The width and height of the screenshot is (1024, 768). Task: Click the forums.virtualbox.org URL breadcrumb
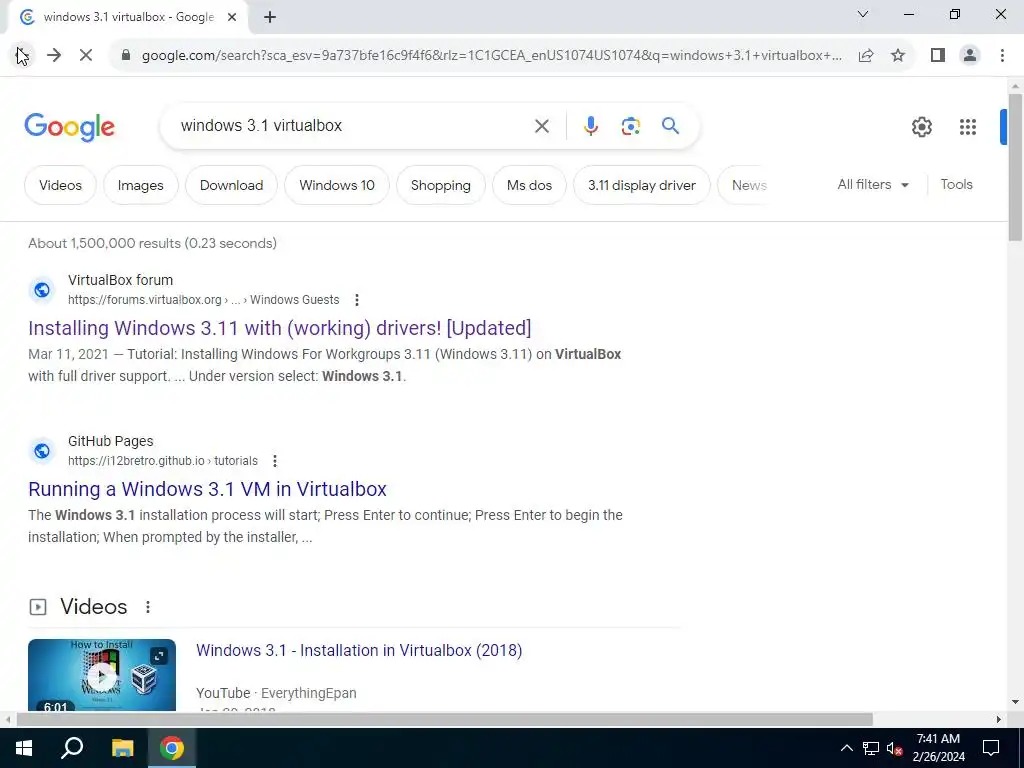pyautogui.click(x=204, y=300)
